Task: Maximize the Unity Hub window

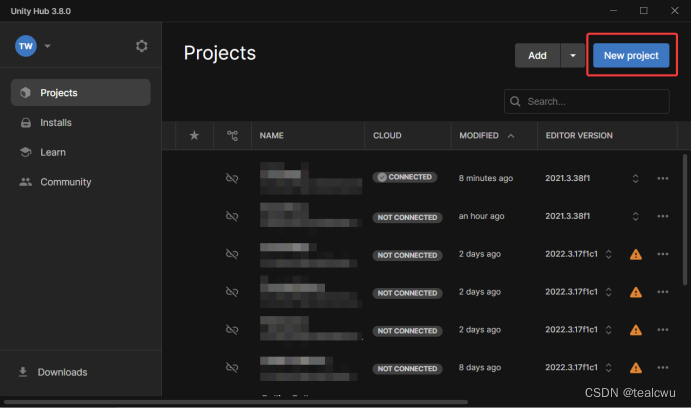Action: 644,11
